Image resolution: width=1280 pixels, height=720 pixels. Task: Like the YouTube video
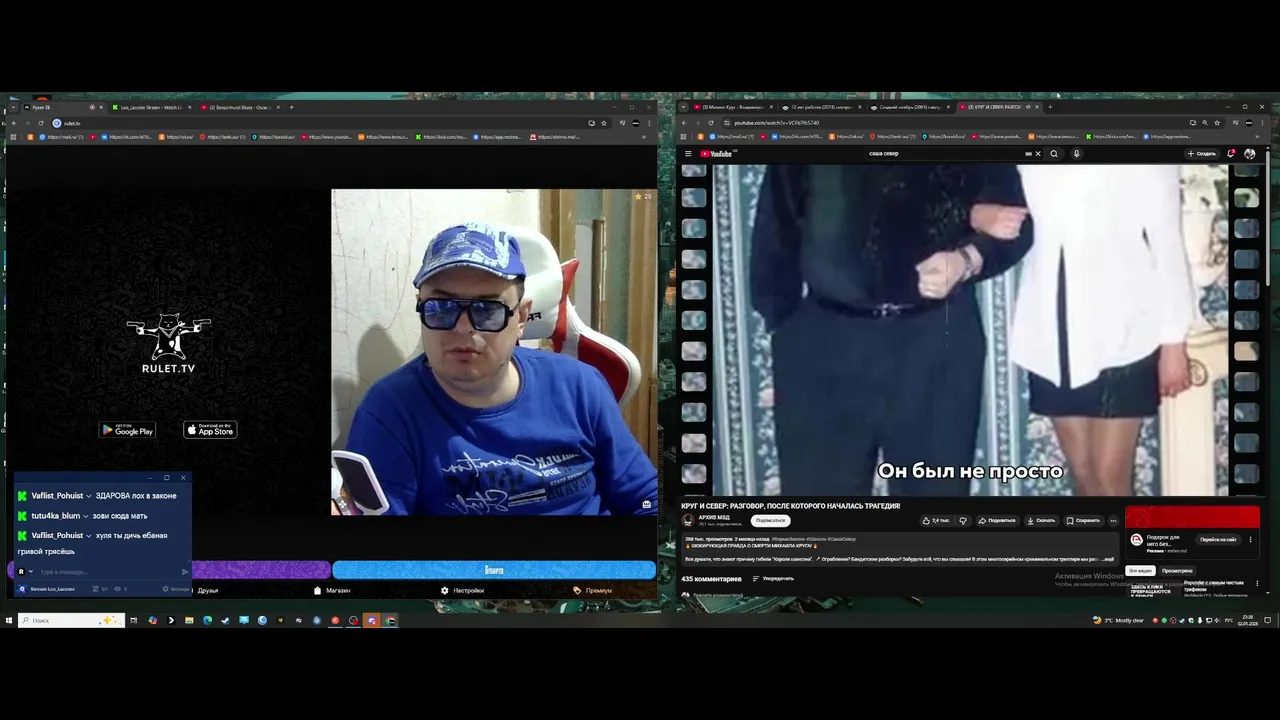pos(937,520)
